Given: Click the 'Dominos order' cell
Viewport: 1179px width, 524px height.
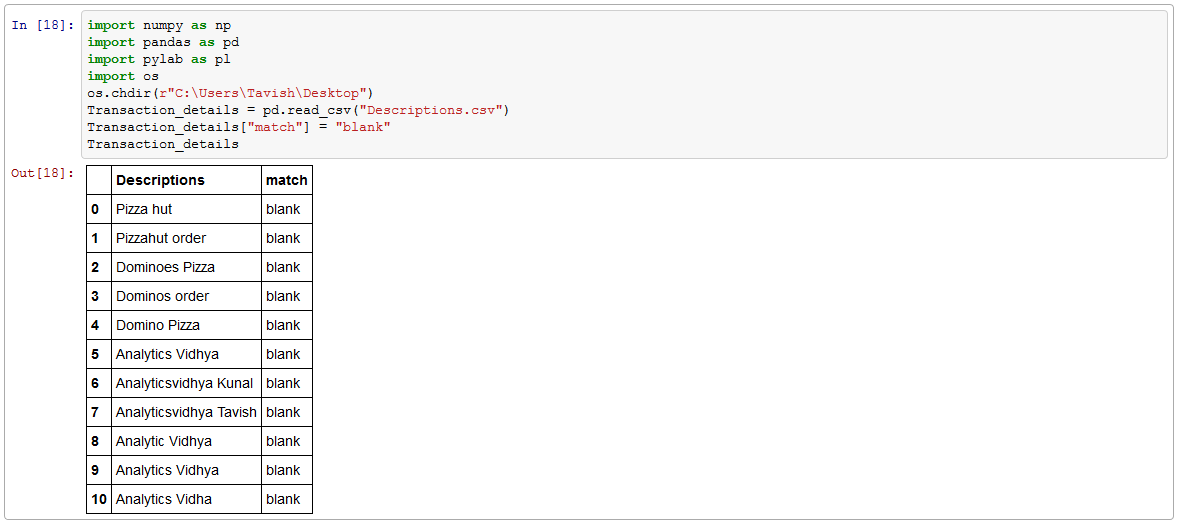Looking at the screenshot, I should [x=162, y=296].
